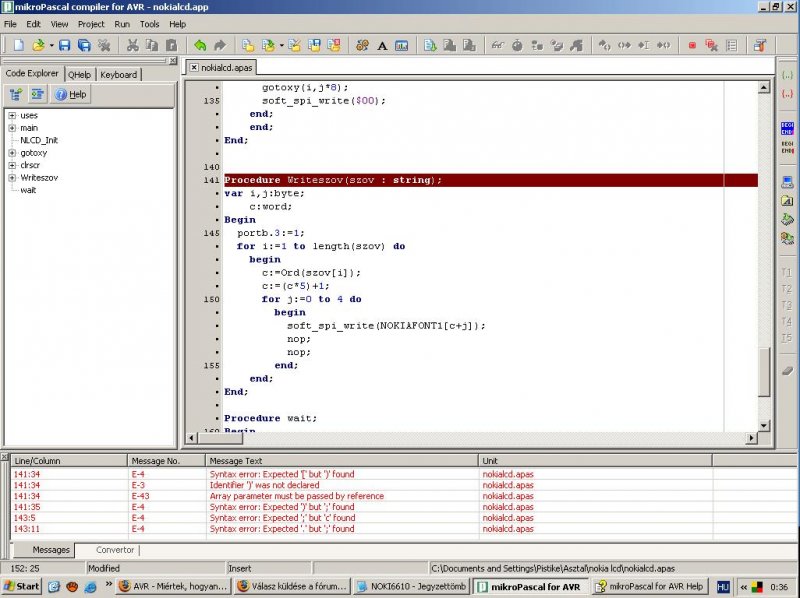Expand the 'clrscr' node in Code Explorer
This screenshot has width=800, height=598.
(12, 165)
